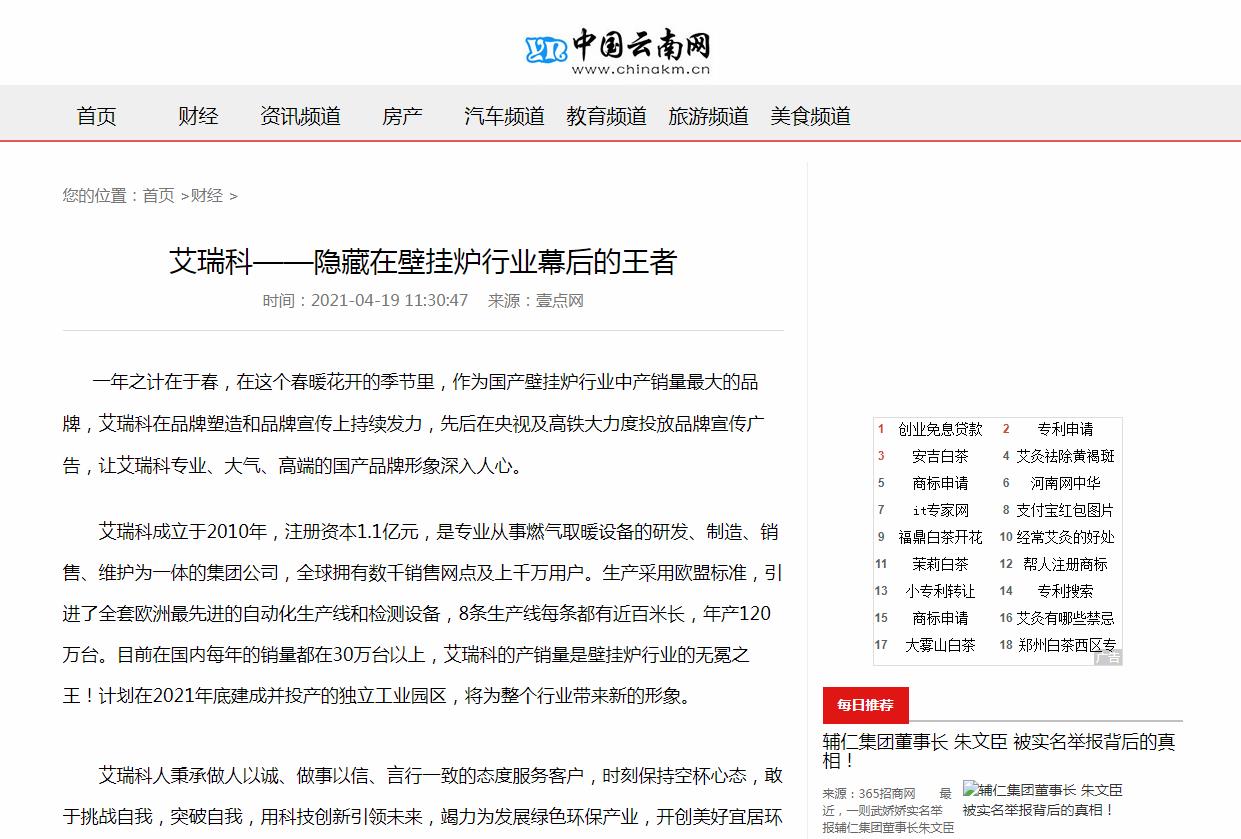Open the 首页 navigation menu item
1241x839 pixels.
coord(97,116)
